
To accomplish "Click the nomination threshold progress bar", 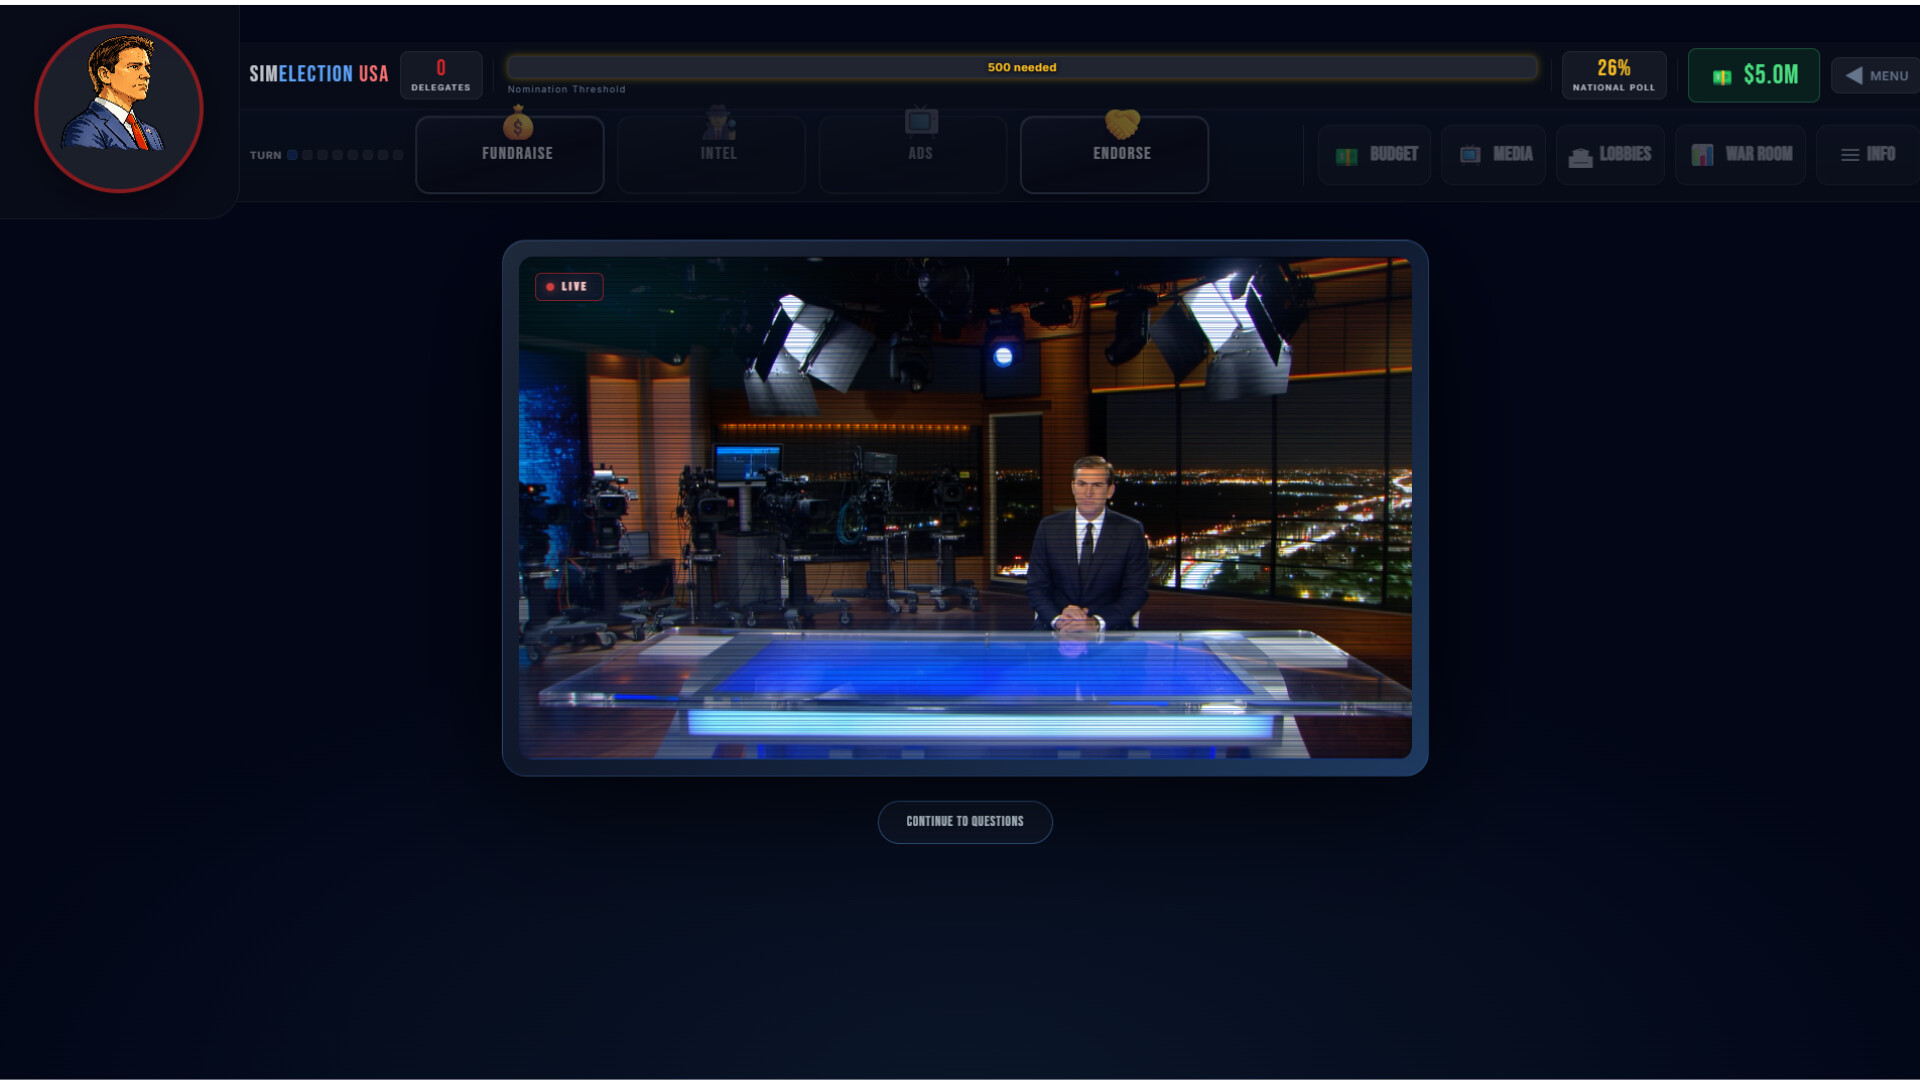I will (1021, 68).
